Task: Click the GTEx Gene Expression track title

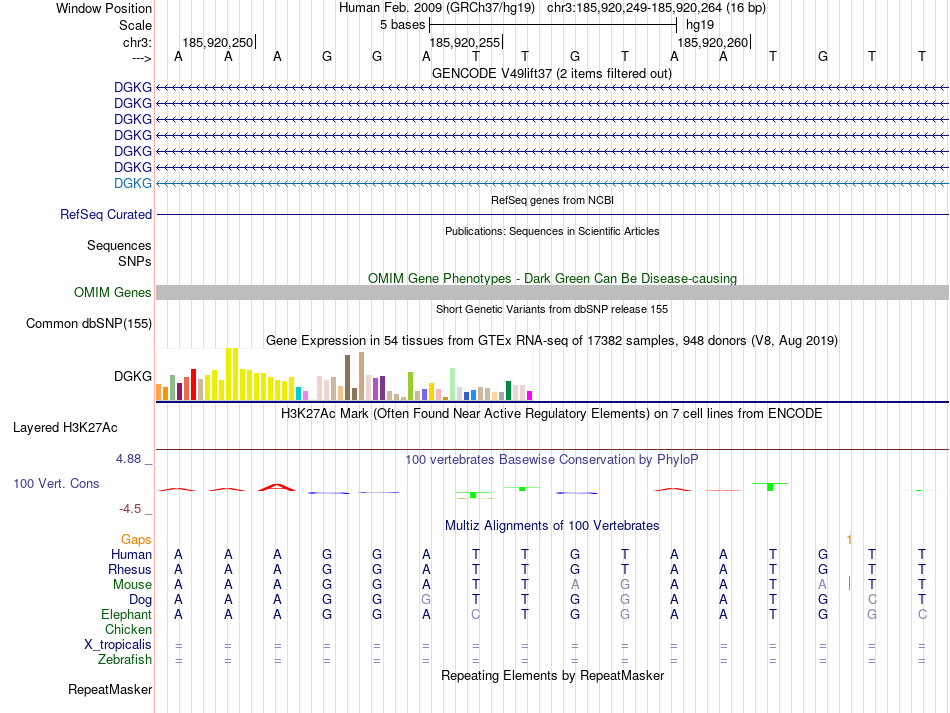Action: coord(552,340)
